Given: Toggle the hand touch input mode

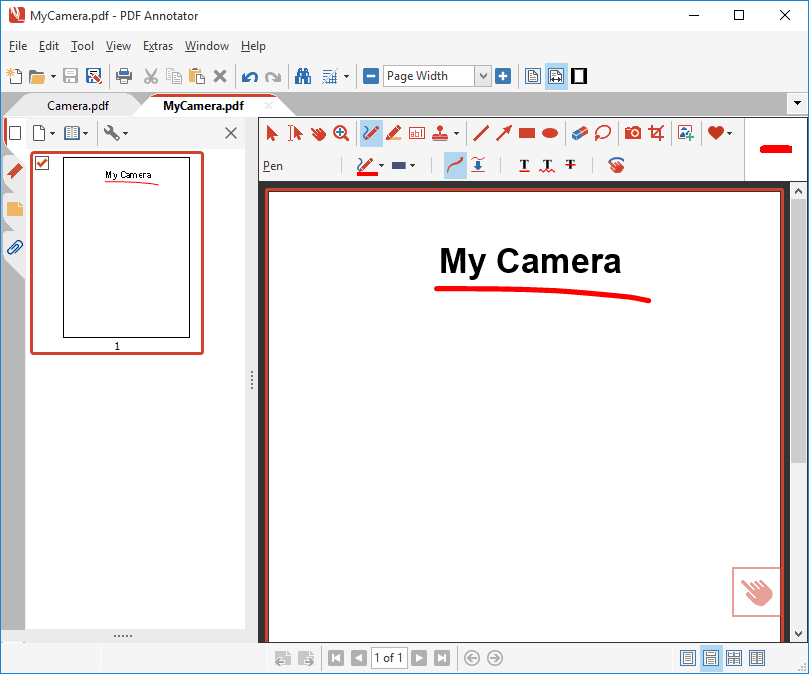Looking at the screenshot, I should click(616, 165).
